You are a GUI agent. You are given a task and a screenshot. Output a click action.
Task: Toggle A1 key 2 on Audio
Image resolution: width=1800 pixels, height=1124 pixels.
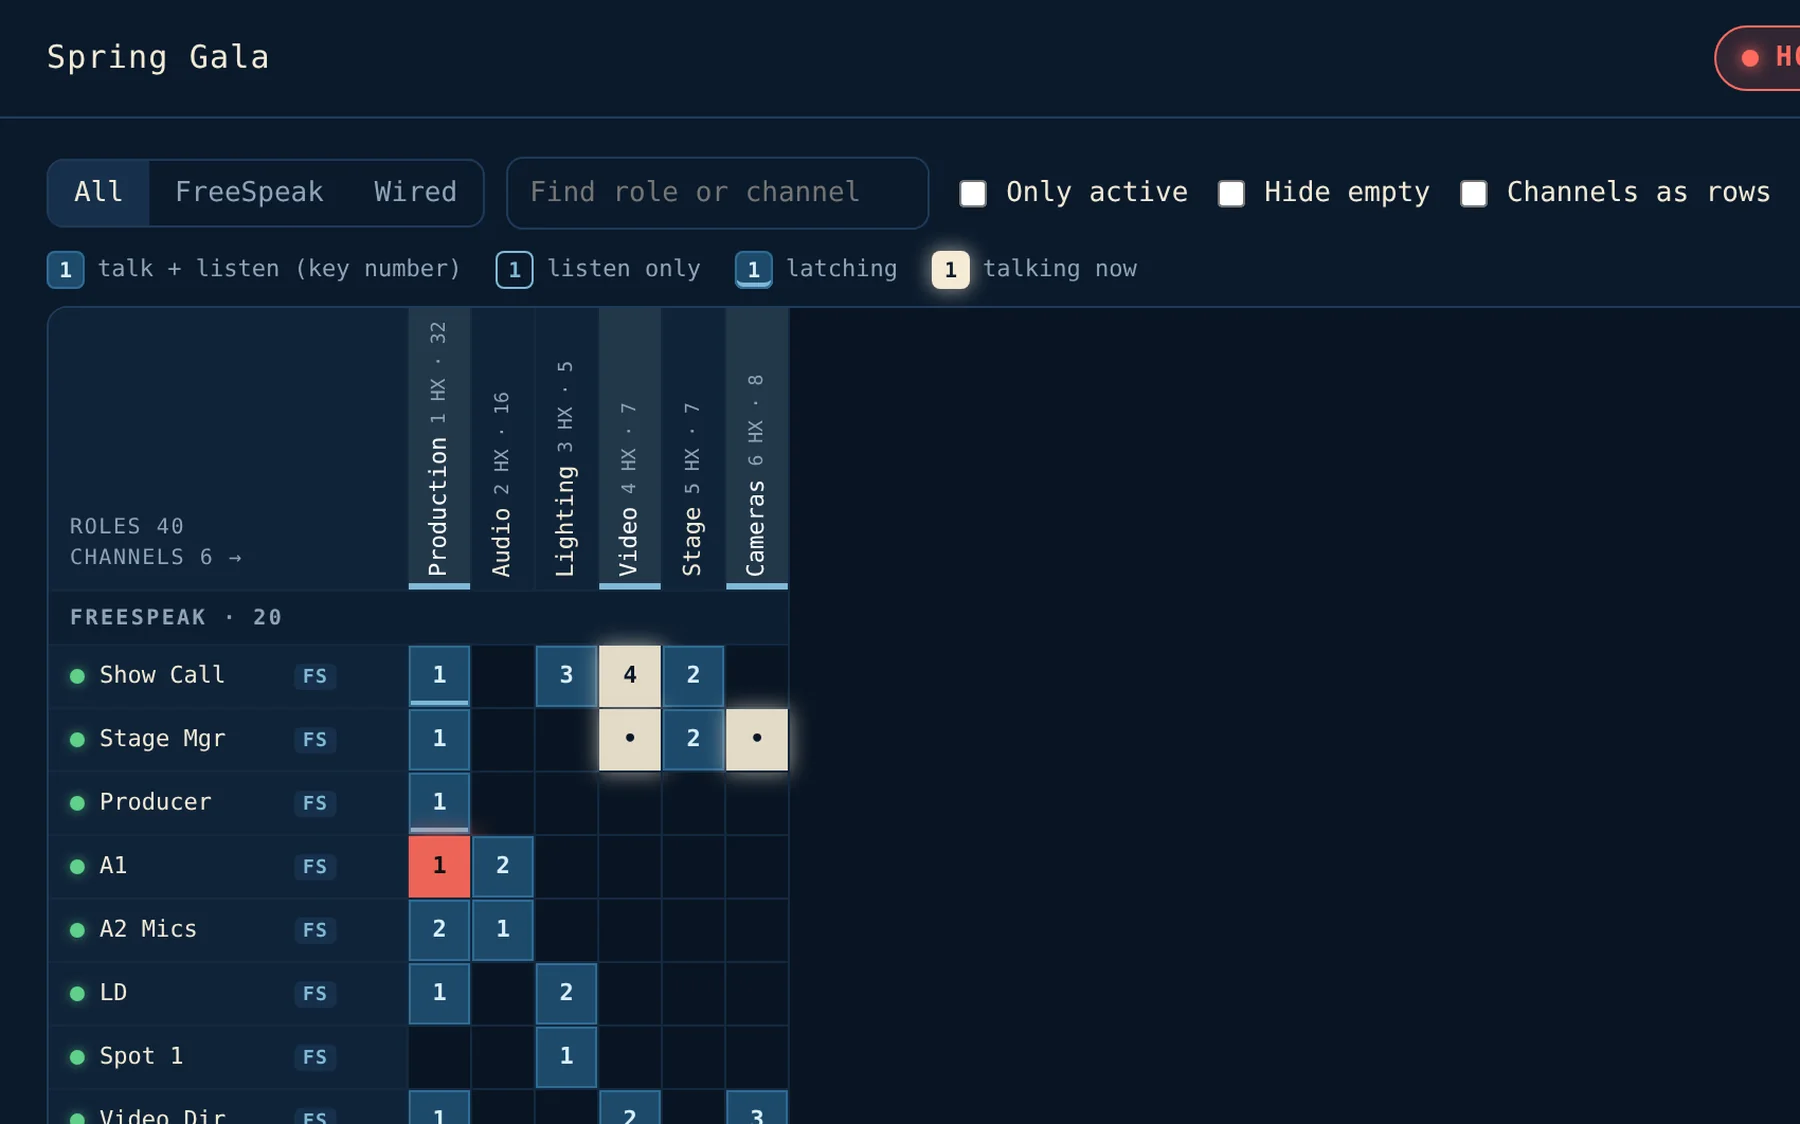(x=502, y=866)
